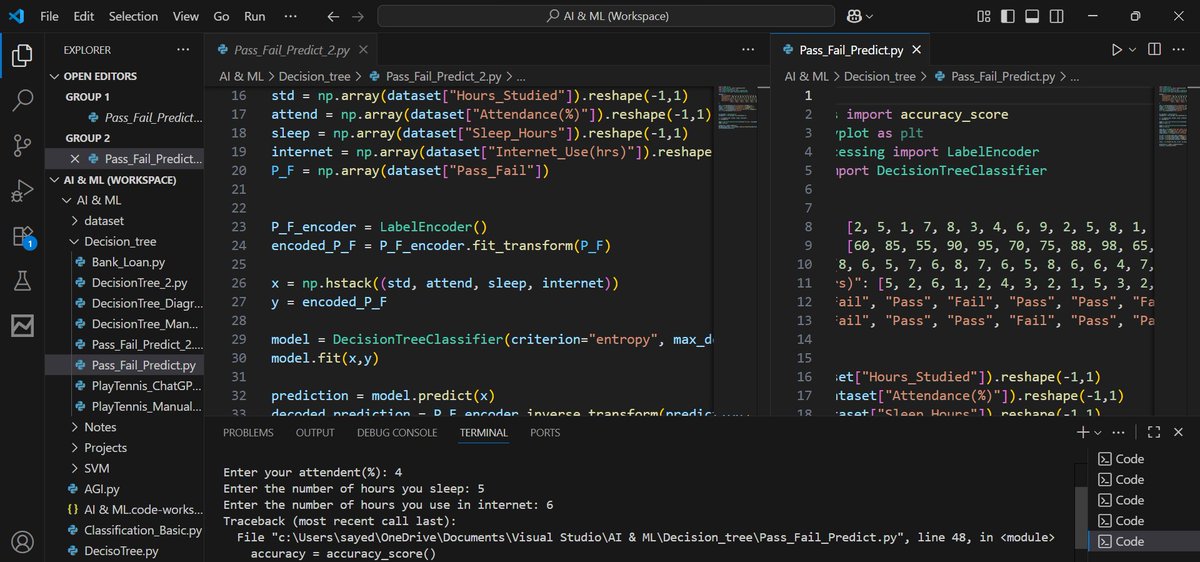Toggle the Primary Side Bar visibility

[1008, 16]
